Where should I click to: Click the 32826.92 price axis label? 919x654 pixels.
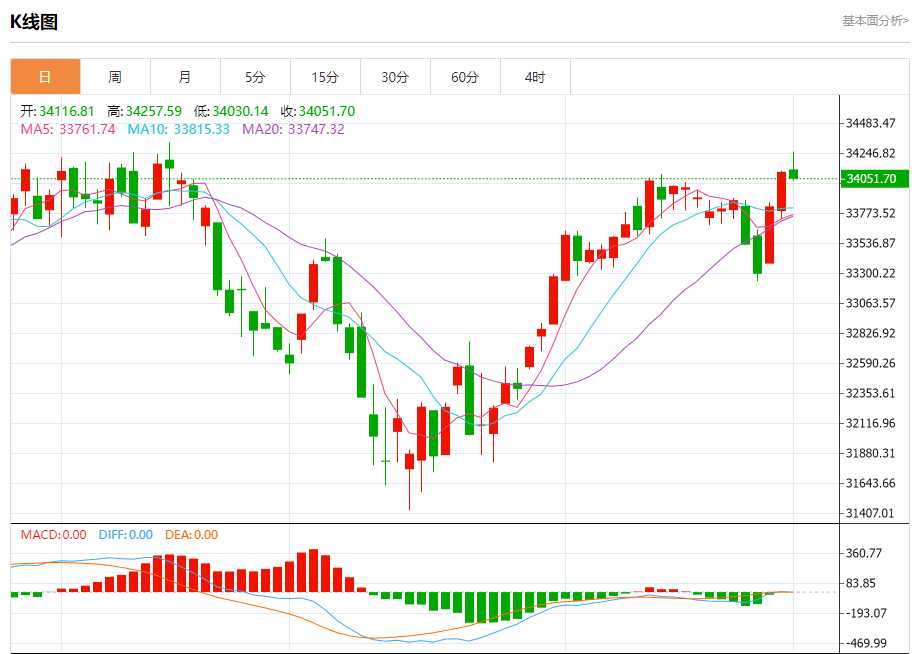(870, 333)
